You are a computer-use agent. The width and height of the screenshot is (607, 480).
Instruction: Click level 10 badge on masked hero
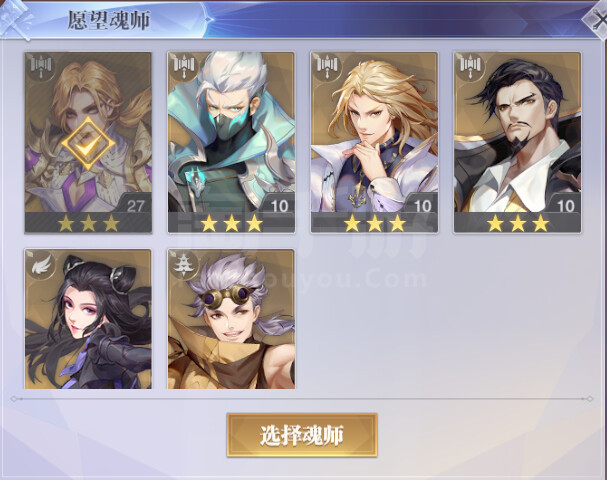[x=279, y=205]
